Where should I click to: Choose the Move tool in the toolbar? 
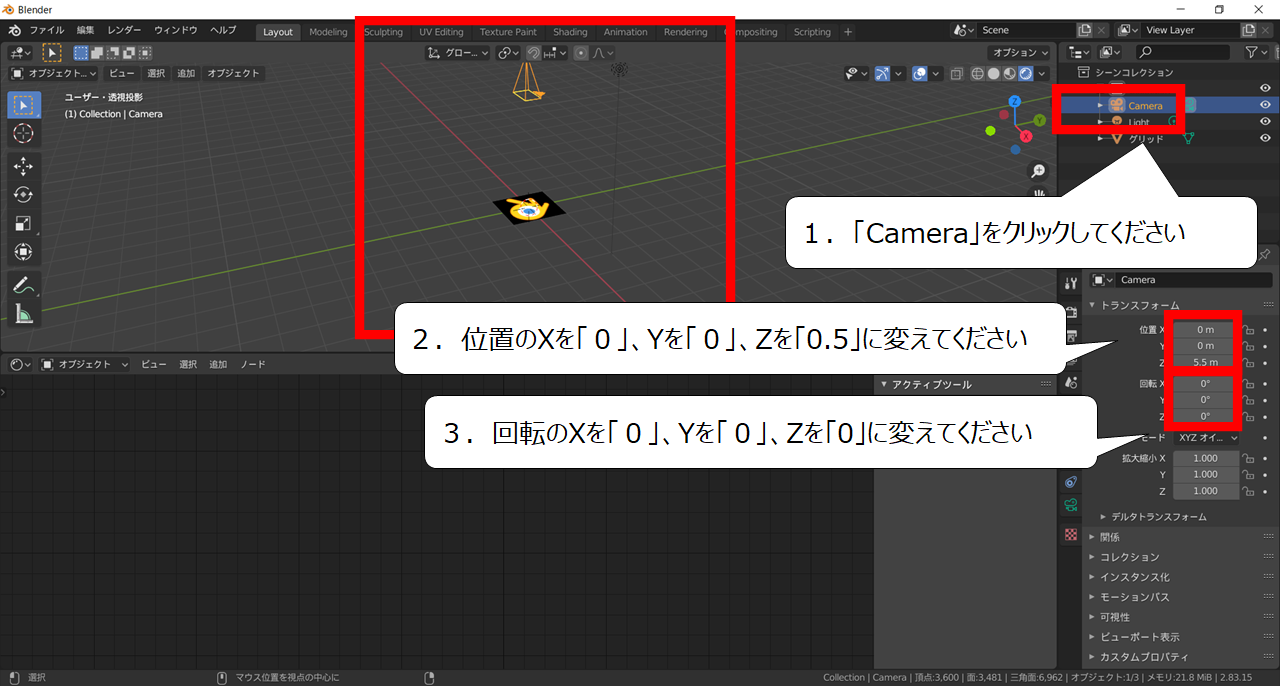(24, 166)
